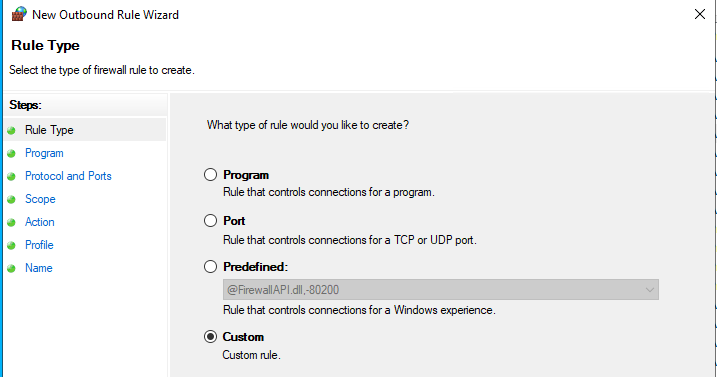
Task: Click the green bullet beside Scope
Action: click(11, 199)
